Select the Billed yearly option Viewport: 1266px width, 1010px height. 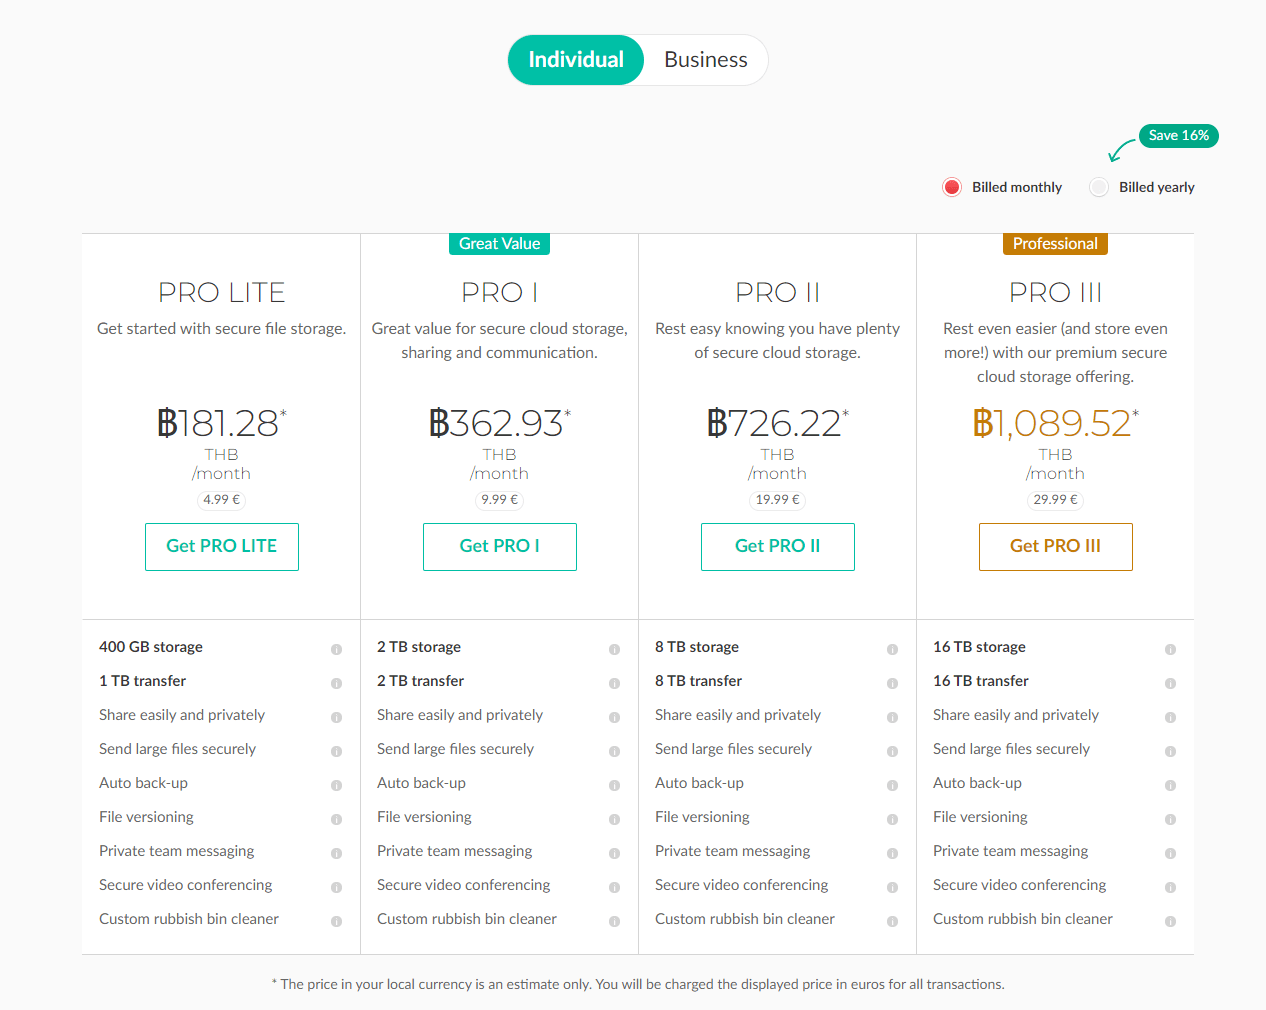[1097, 187]
